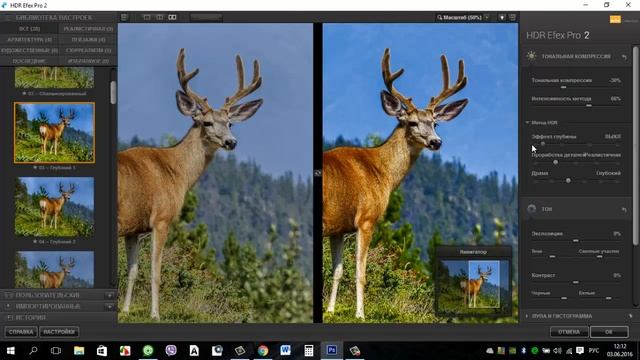
Task: Toggle the Сравнить compare button in toolbar
Action: (207, 18)
